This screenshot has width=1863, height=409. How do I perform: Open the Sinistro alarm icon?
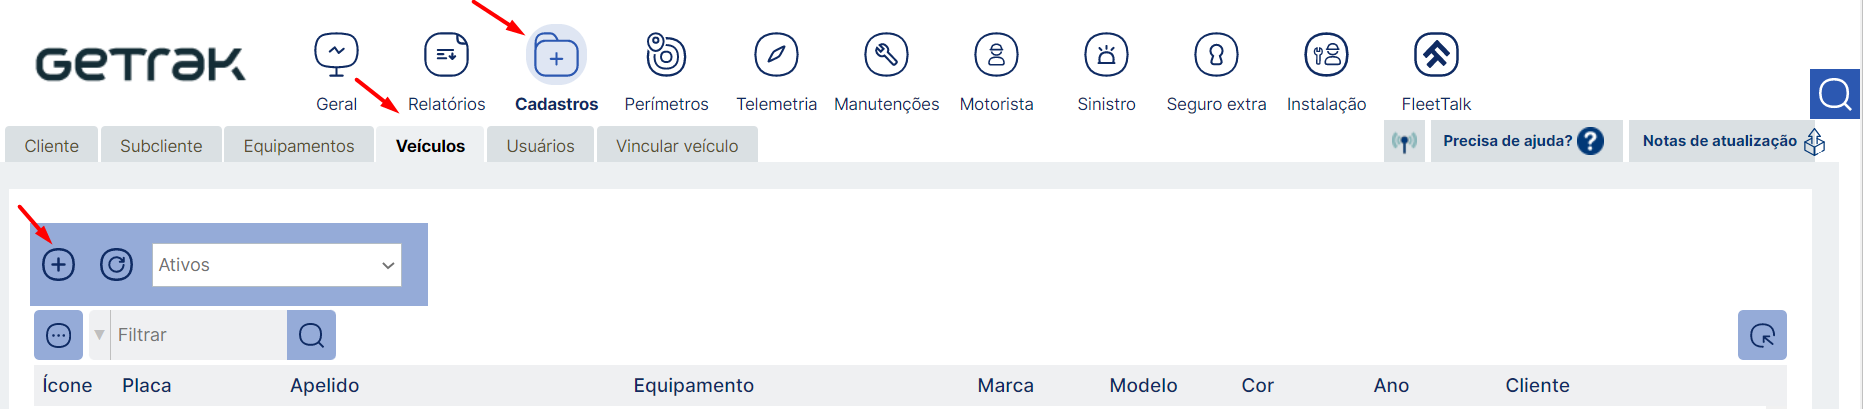pos(1106,55)
